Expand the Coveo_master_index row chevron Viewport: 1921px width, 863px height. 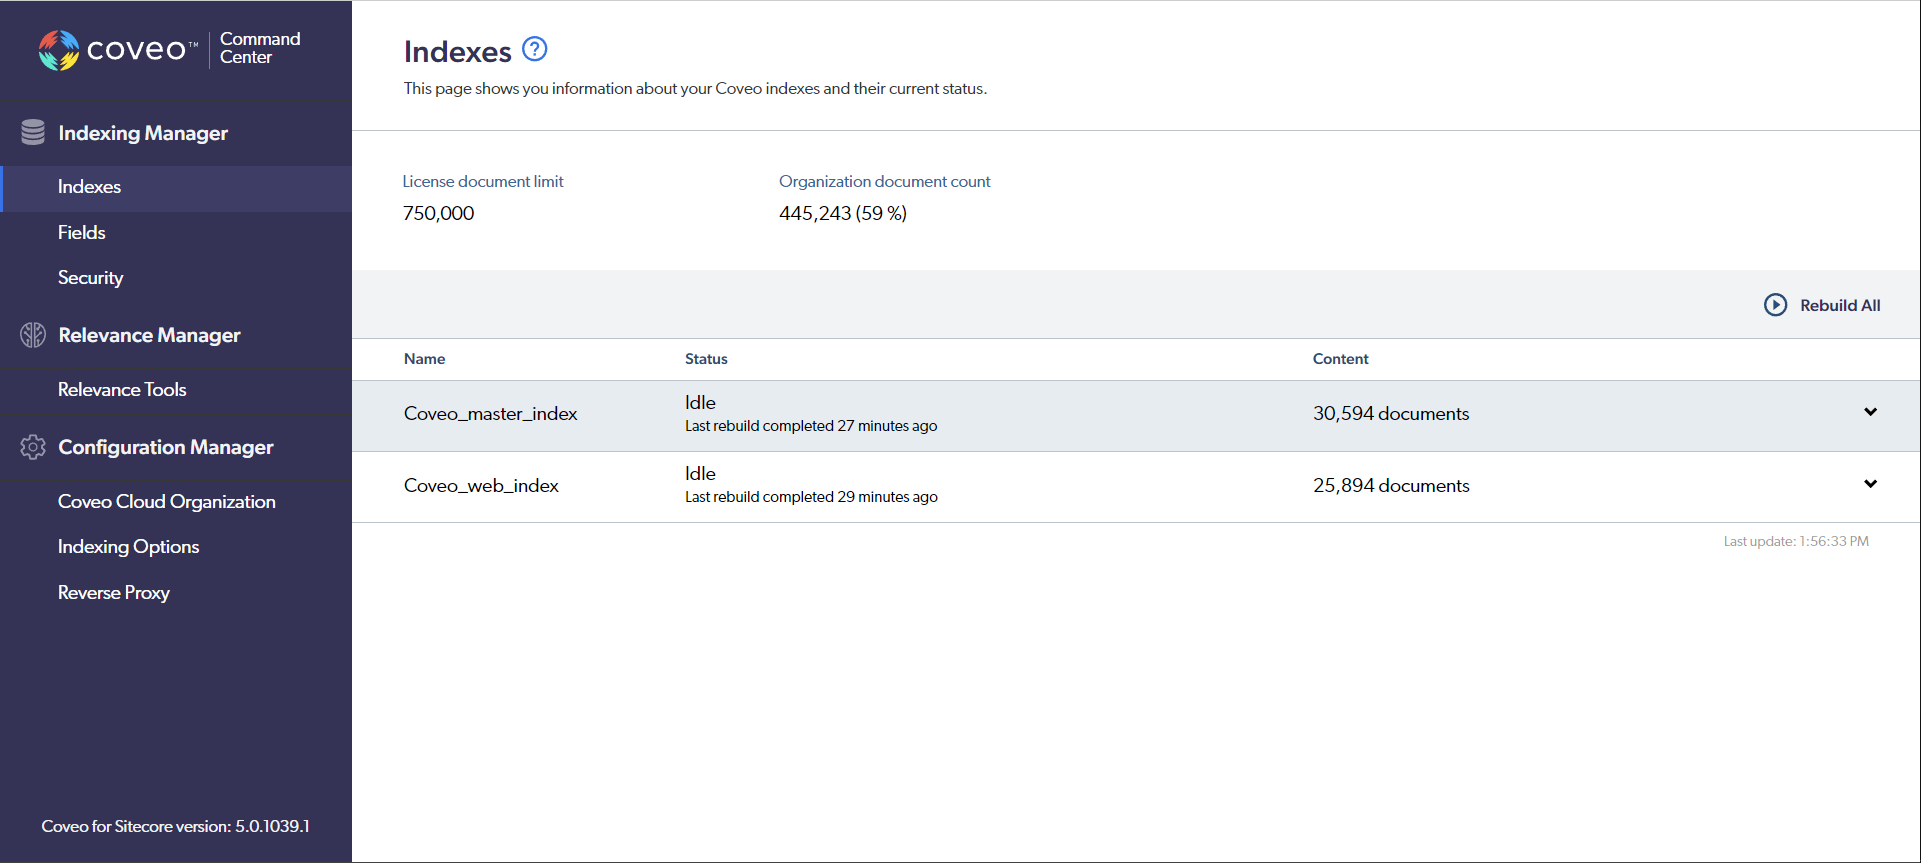pos(1870,412)
